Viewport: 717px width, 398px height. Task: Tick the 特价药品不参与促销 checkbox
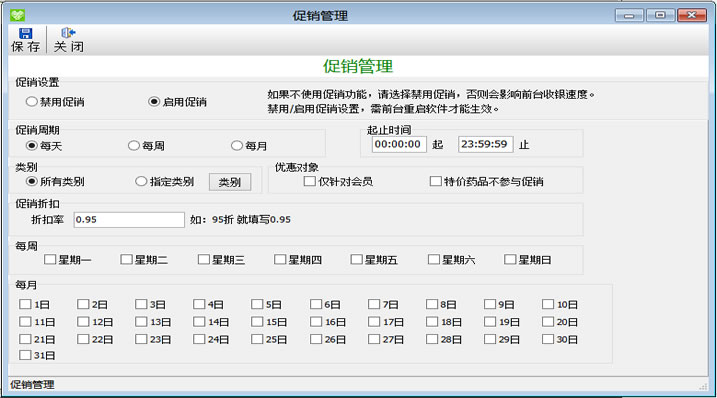click(x=435, y=181)
